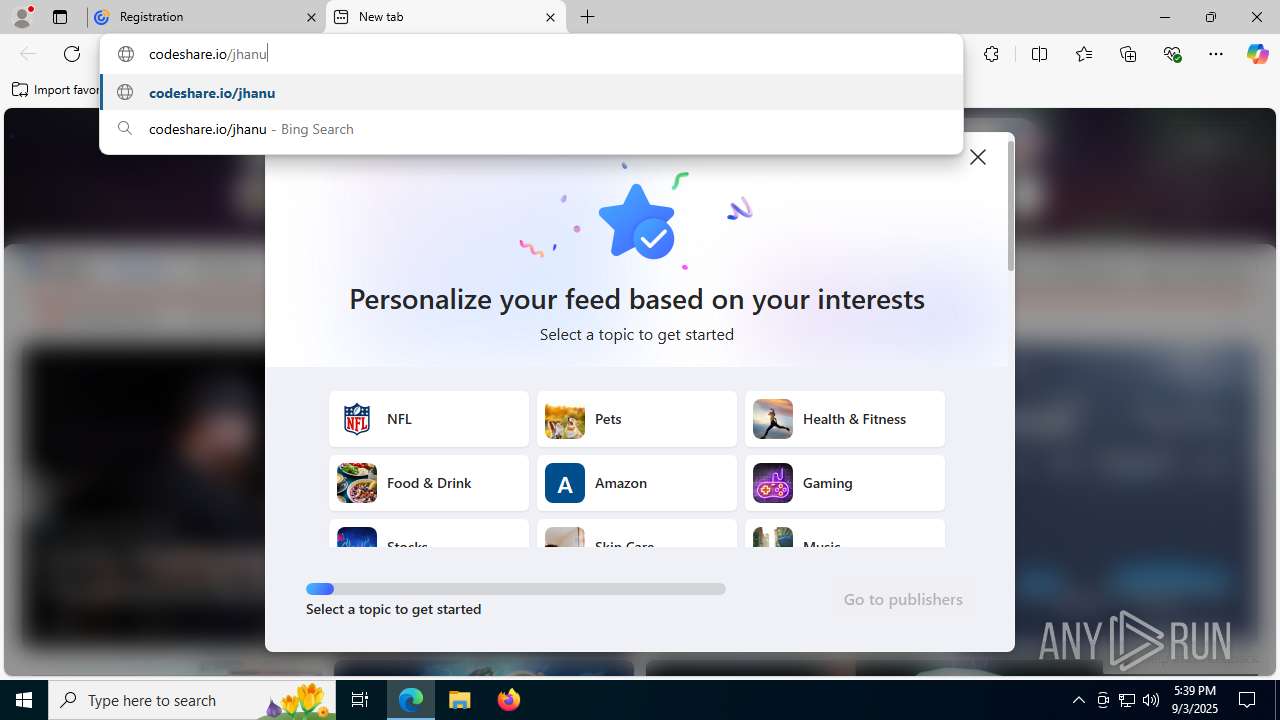
Task: Select the Health & Fitness topic
Action: pos(845,419)
